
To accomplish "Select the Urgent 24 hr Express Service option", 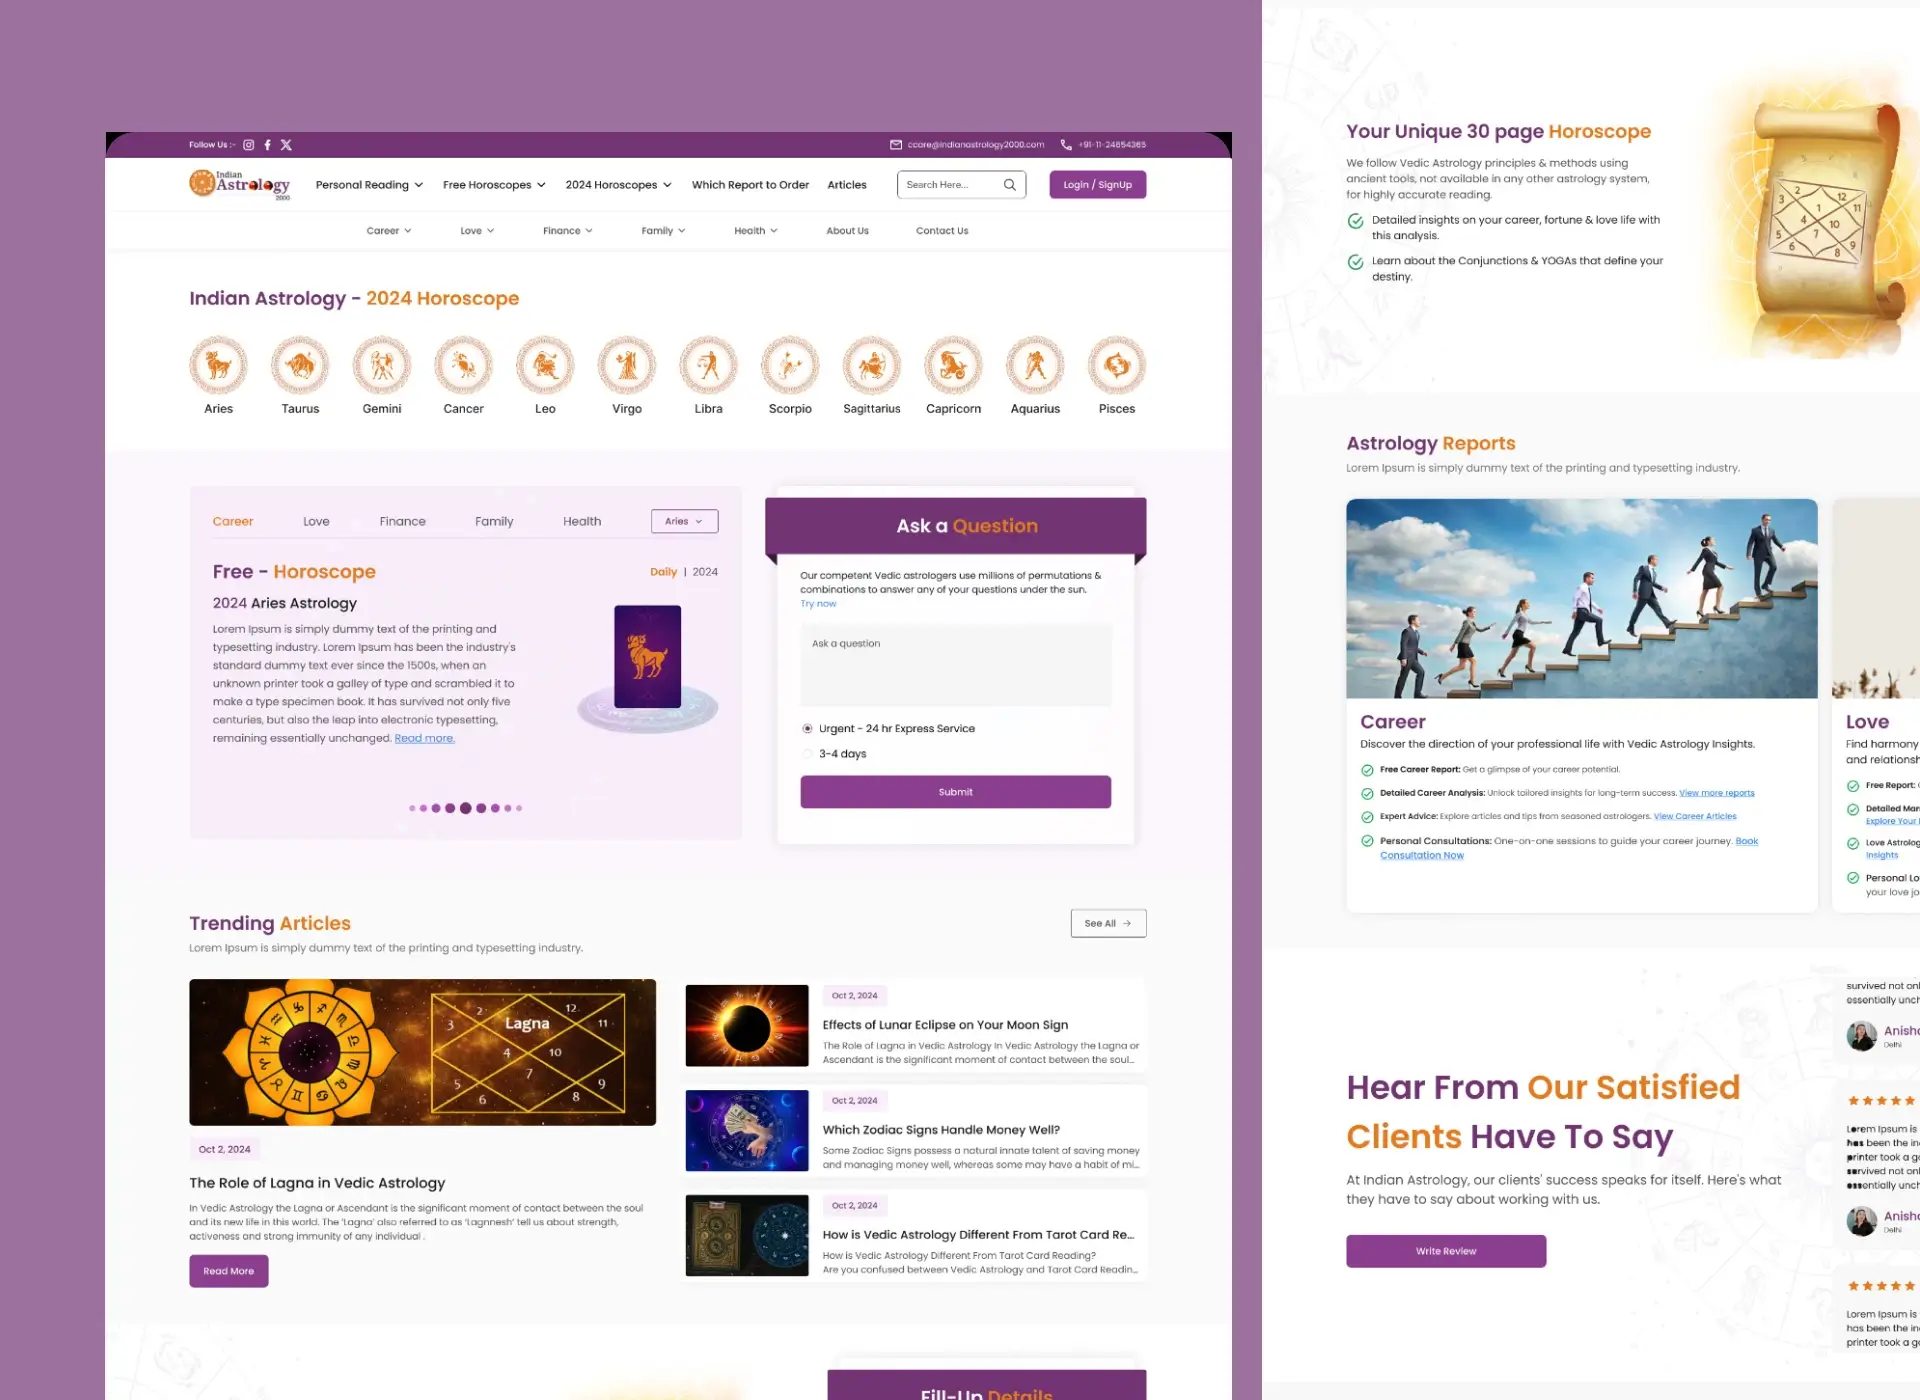I will [x=807, y=728].
